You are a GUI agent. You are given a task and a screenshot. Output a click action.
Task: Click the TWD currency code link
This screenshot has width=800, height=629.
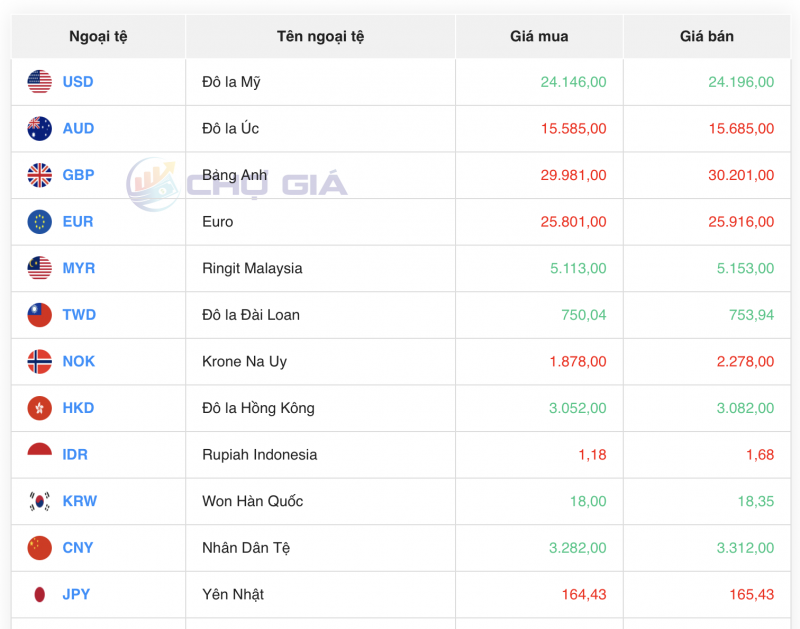79,315
